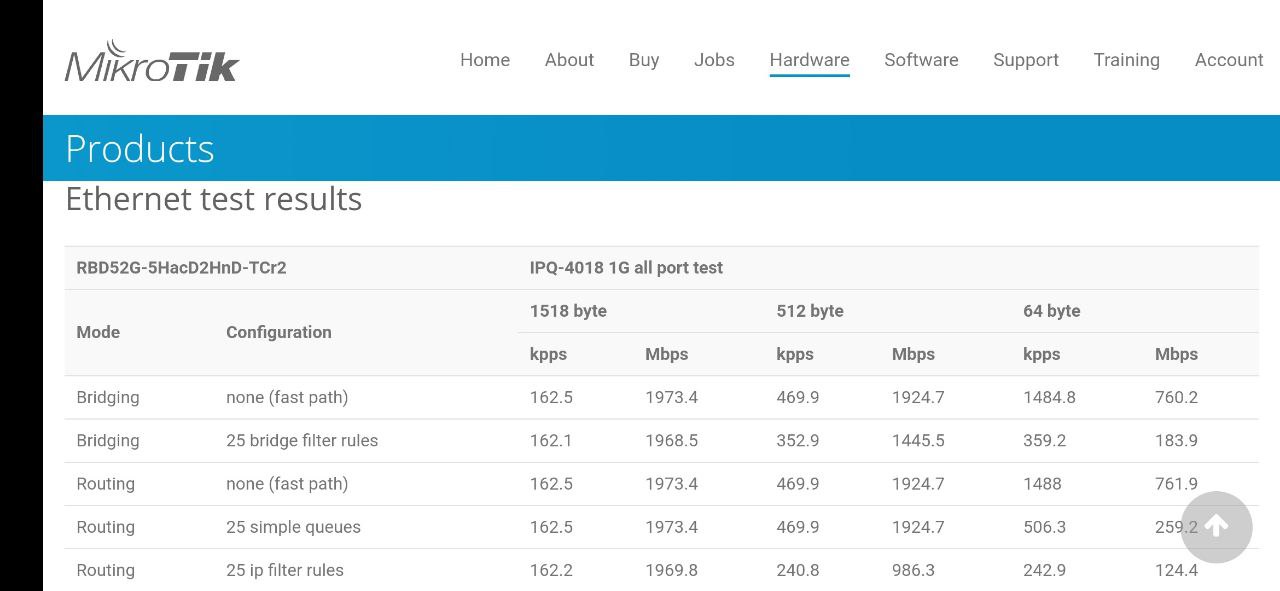The image size is (1280, 591).
Task: Click the Configuration column header
Action: coord(279,332)
